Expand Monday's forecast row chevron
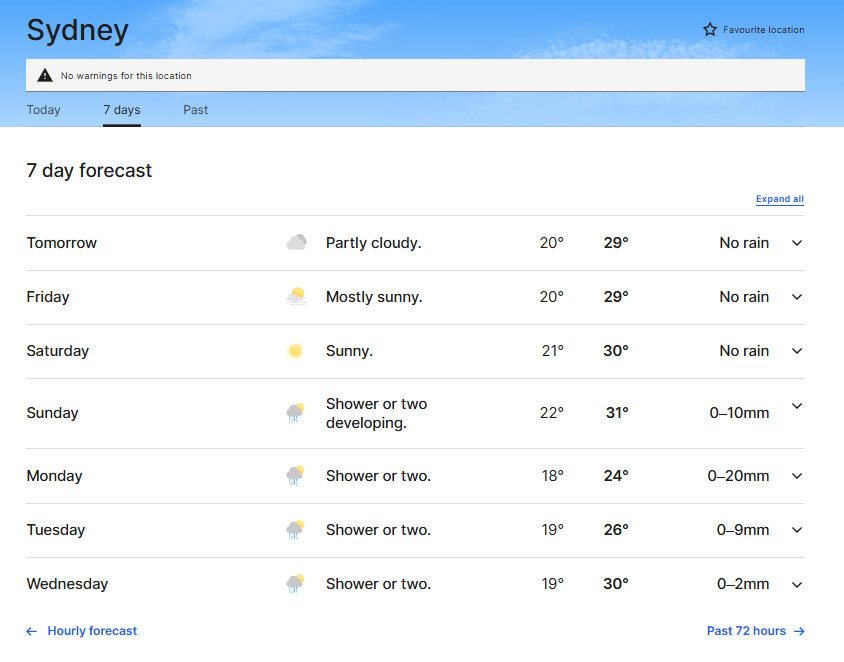Viewport: 844px width, 662px height. click(x=797, y=476)
